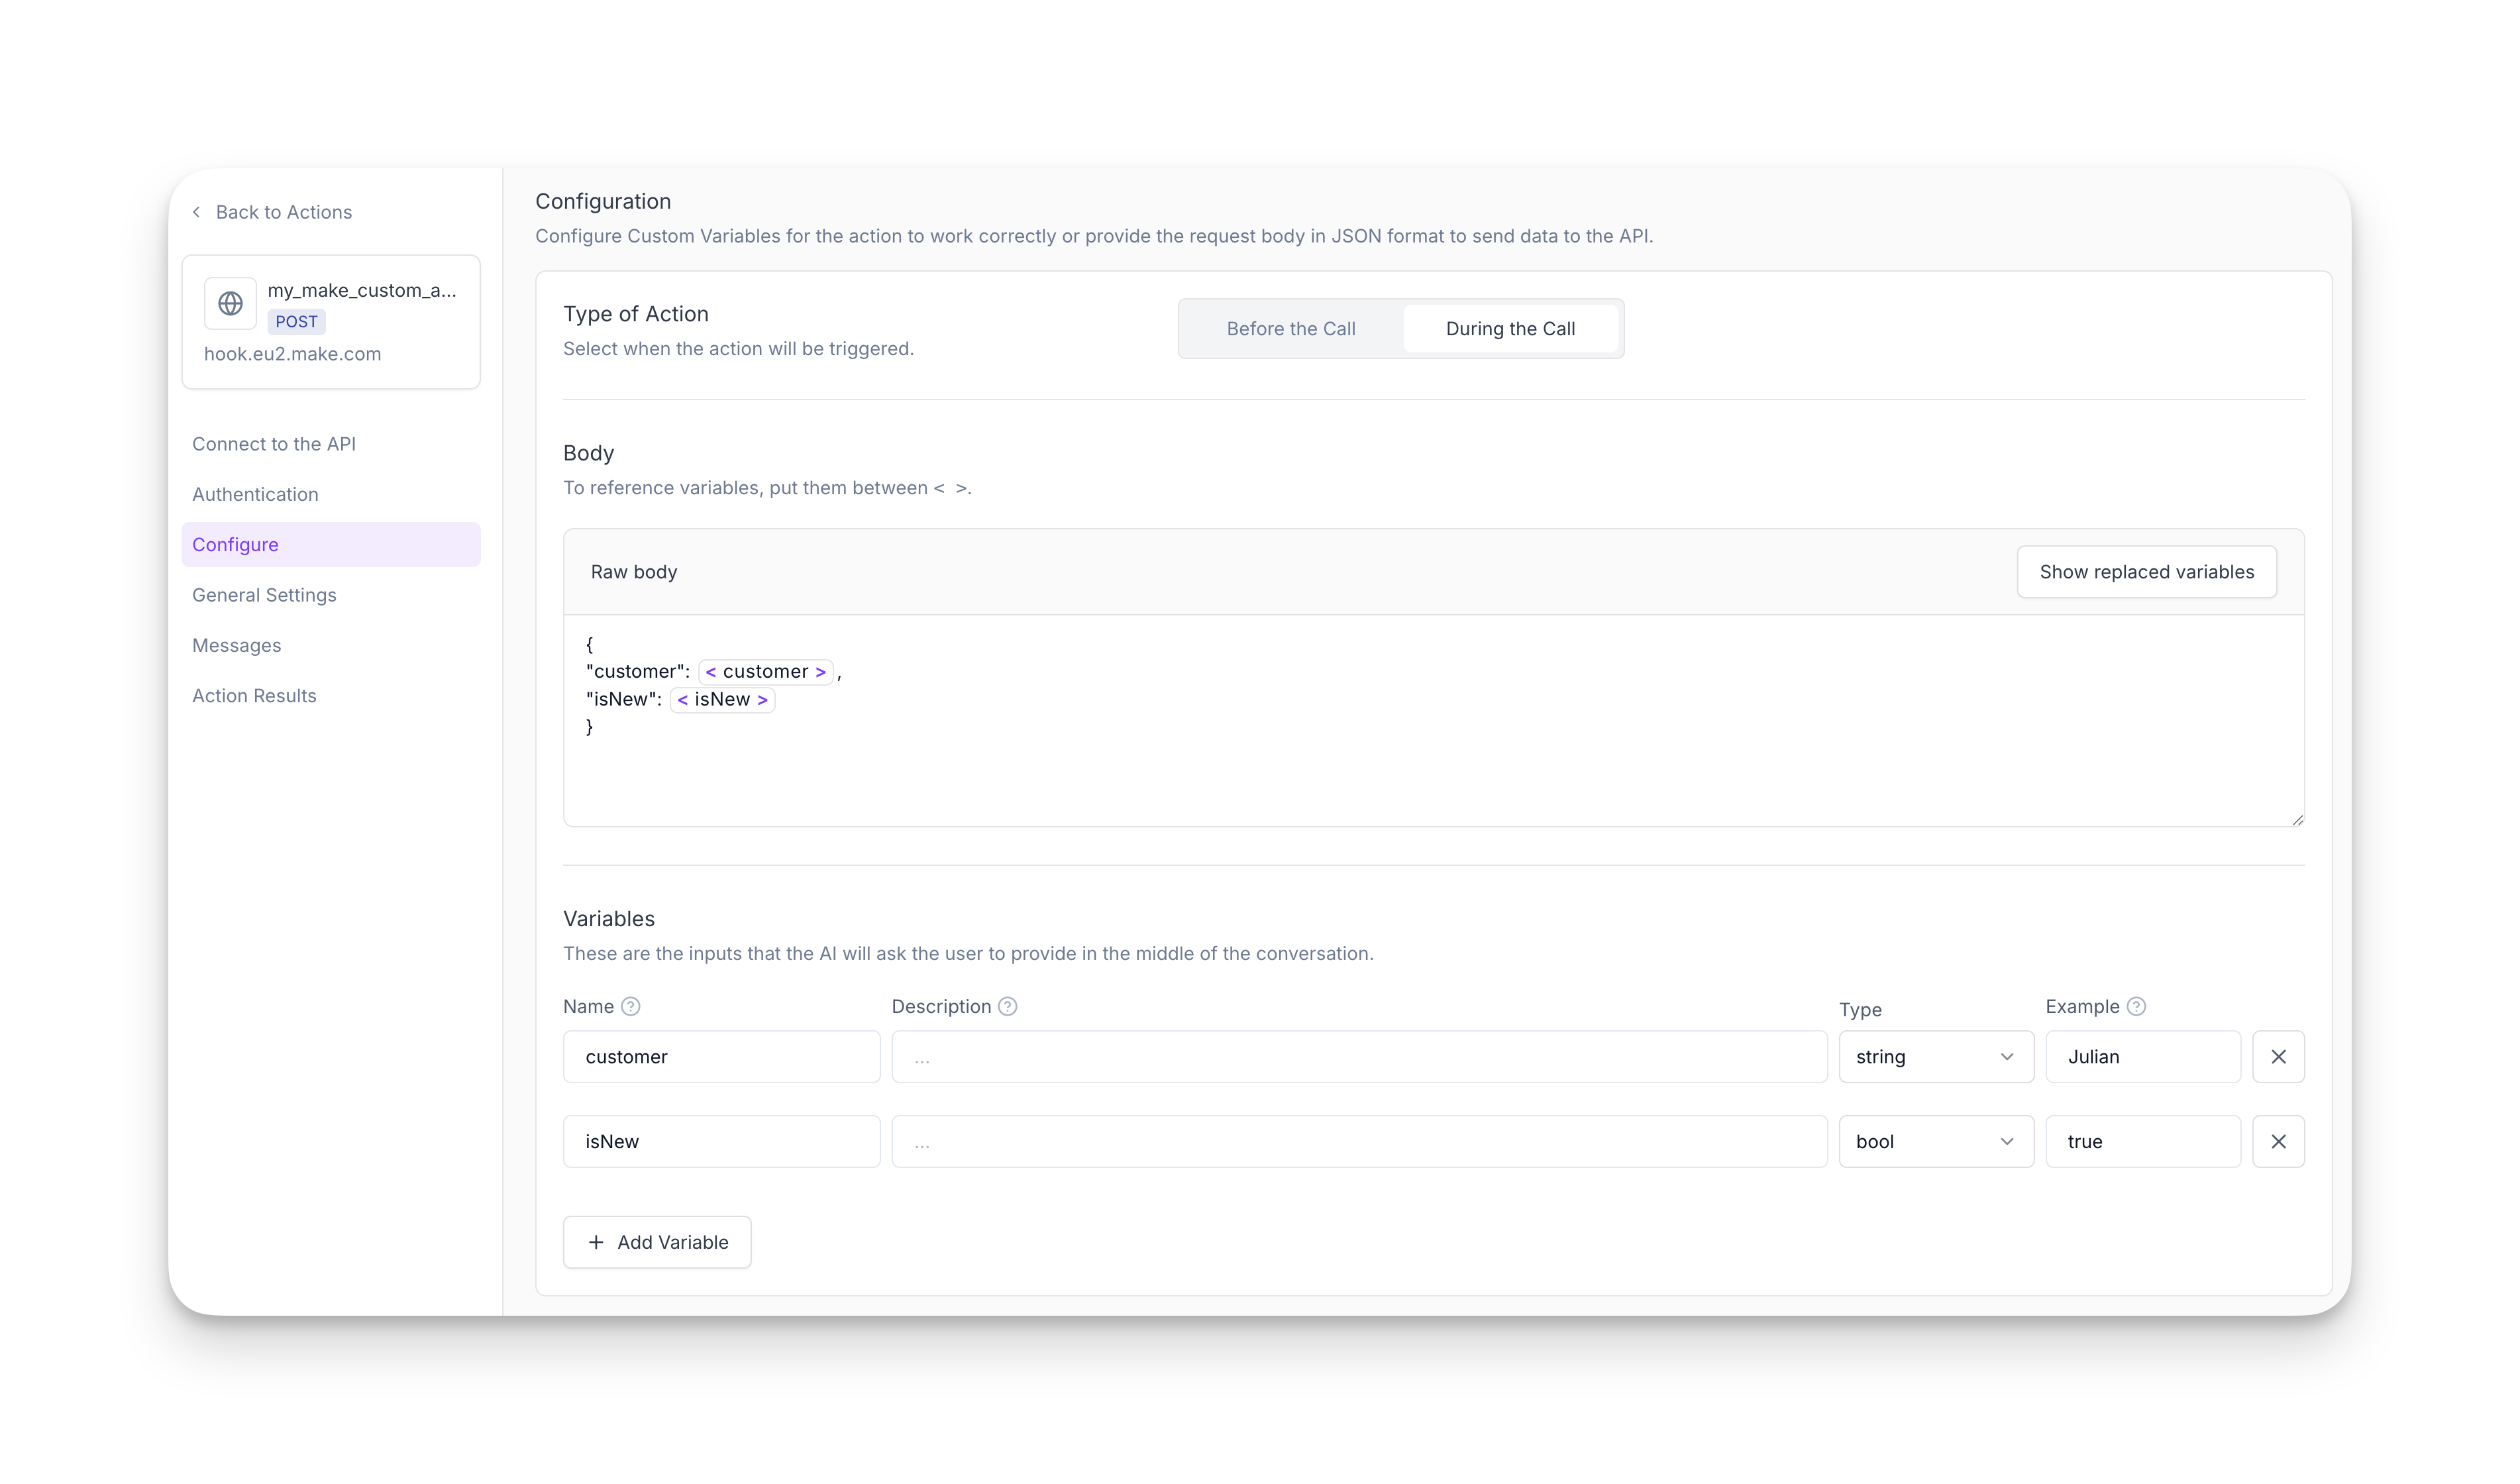
Task: Click the Description help question-mark icon
Action: [1007, 1007]
